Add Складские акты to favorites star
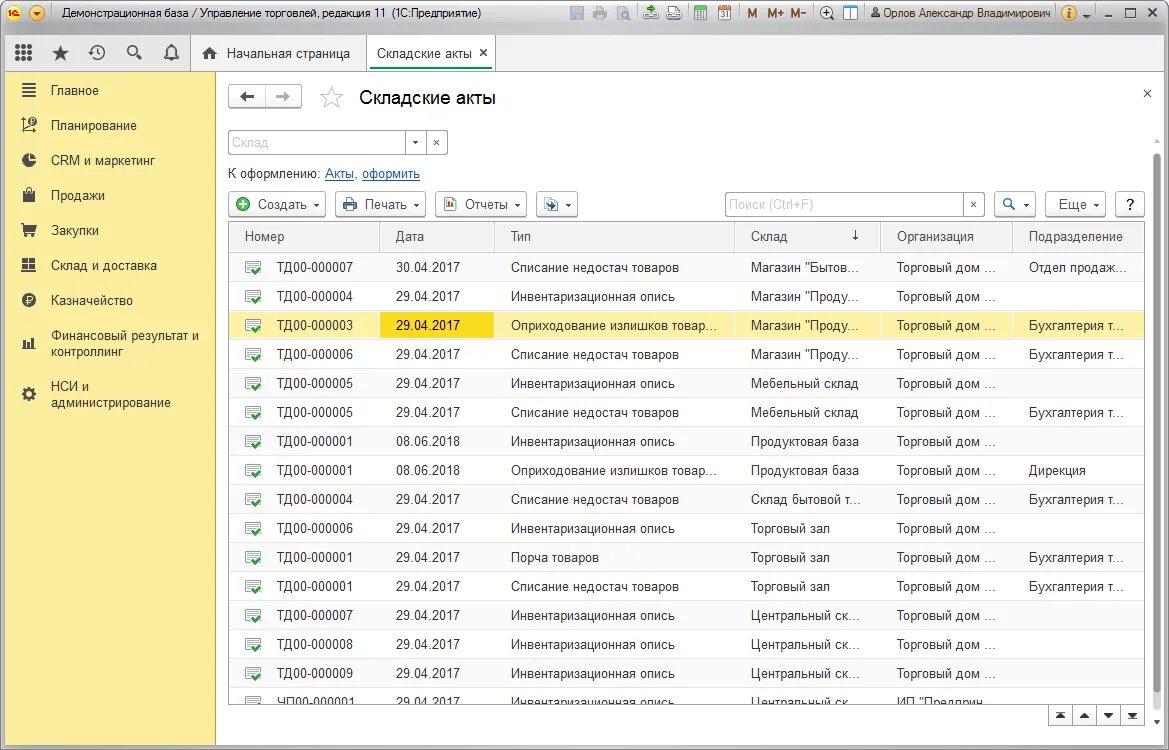 (x=331, y=98)
